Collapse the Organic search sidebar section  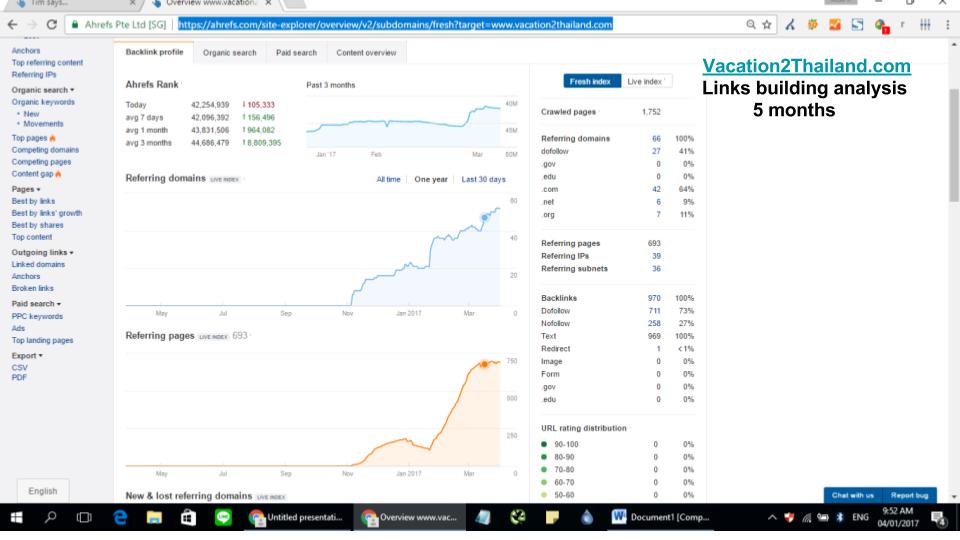[x=43, y=90]
